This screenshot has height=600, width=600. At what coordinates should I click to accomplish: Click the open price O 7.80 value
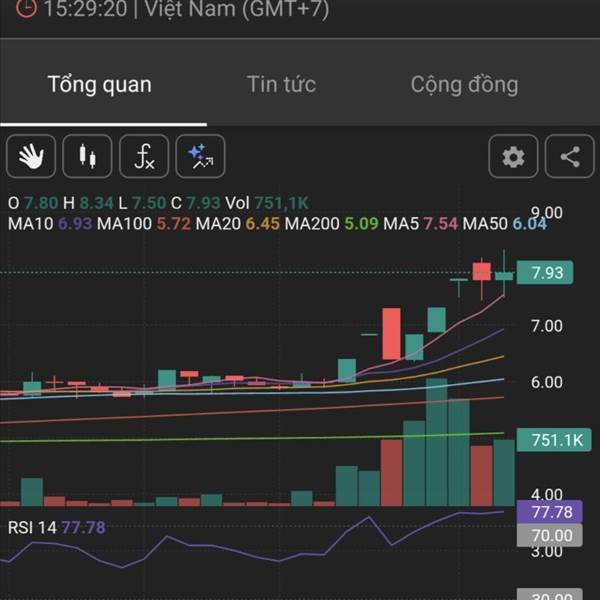point(33,203)
